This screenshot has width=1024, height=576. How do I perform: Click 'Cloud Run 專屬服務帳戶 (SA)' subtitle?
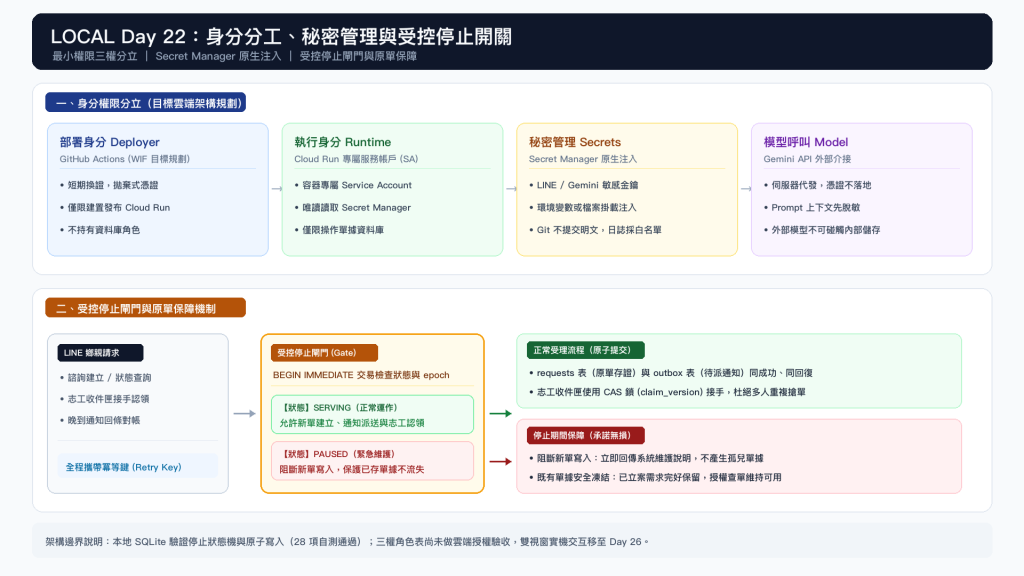click(x=356, y=159)
